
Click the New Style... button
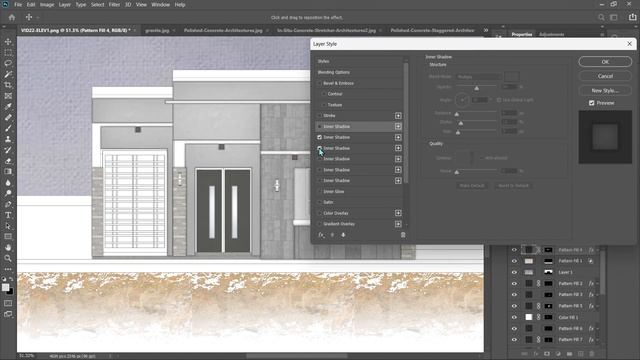[x=605, y=90]
